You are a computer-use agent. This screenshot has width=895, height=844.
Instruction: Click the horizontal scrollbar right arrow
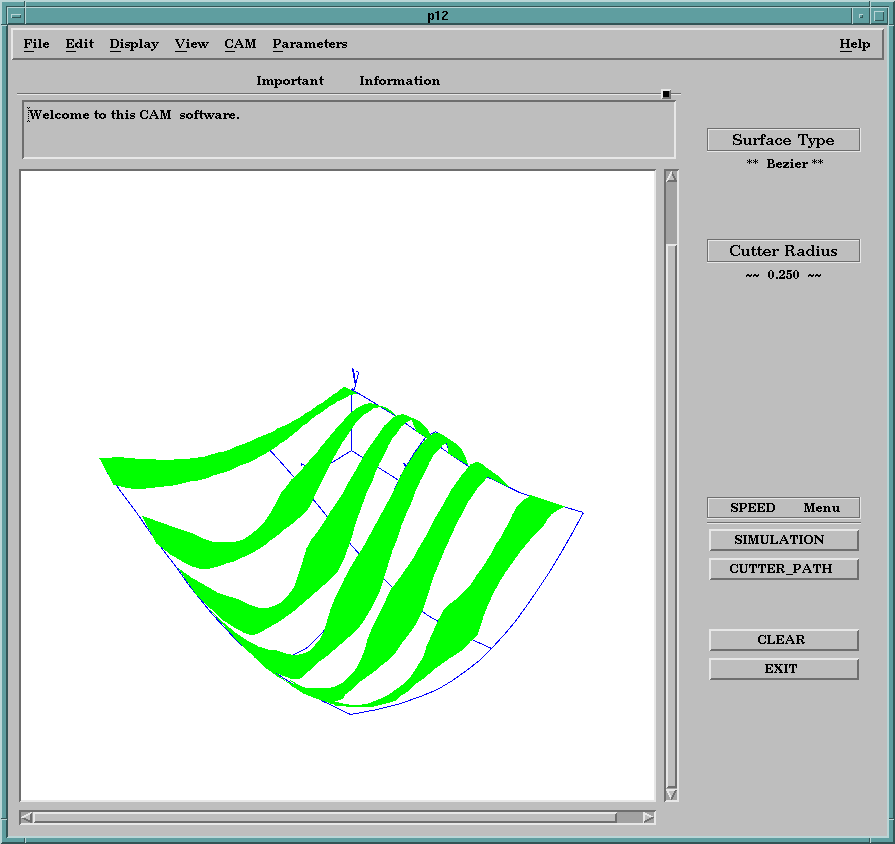648,817
